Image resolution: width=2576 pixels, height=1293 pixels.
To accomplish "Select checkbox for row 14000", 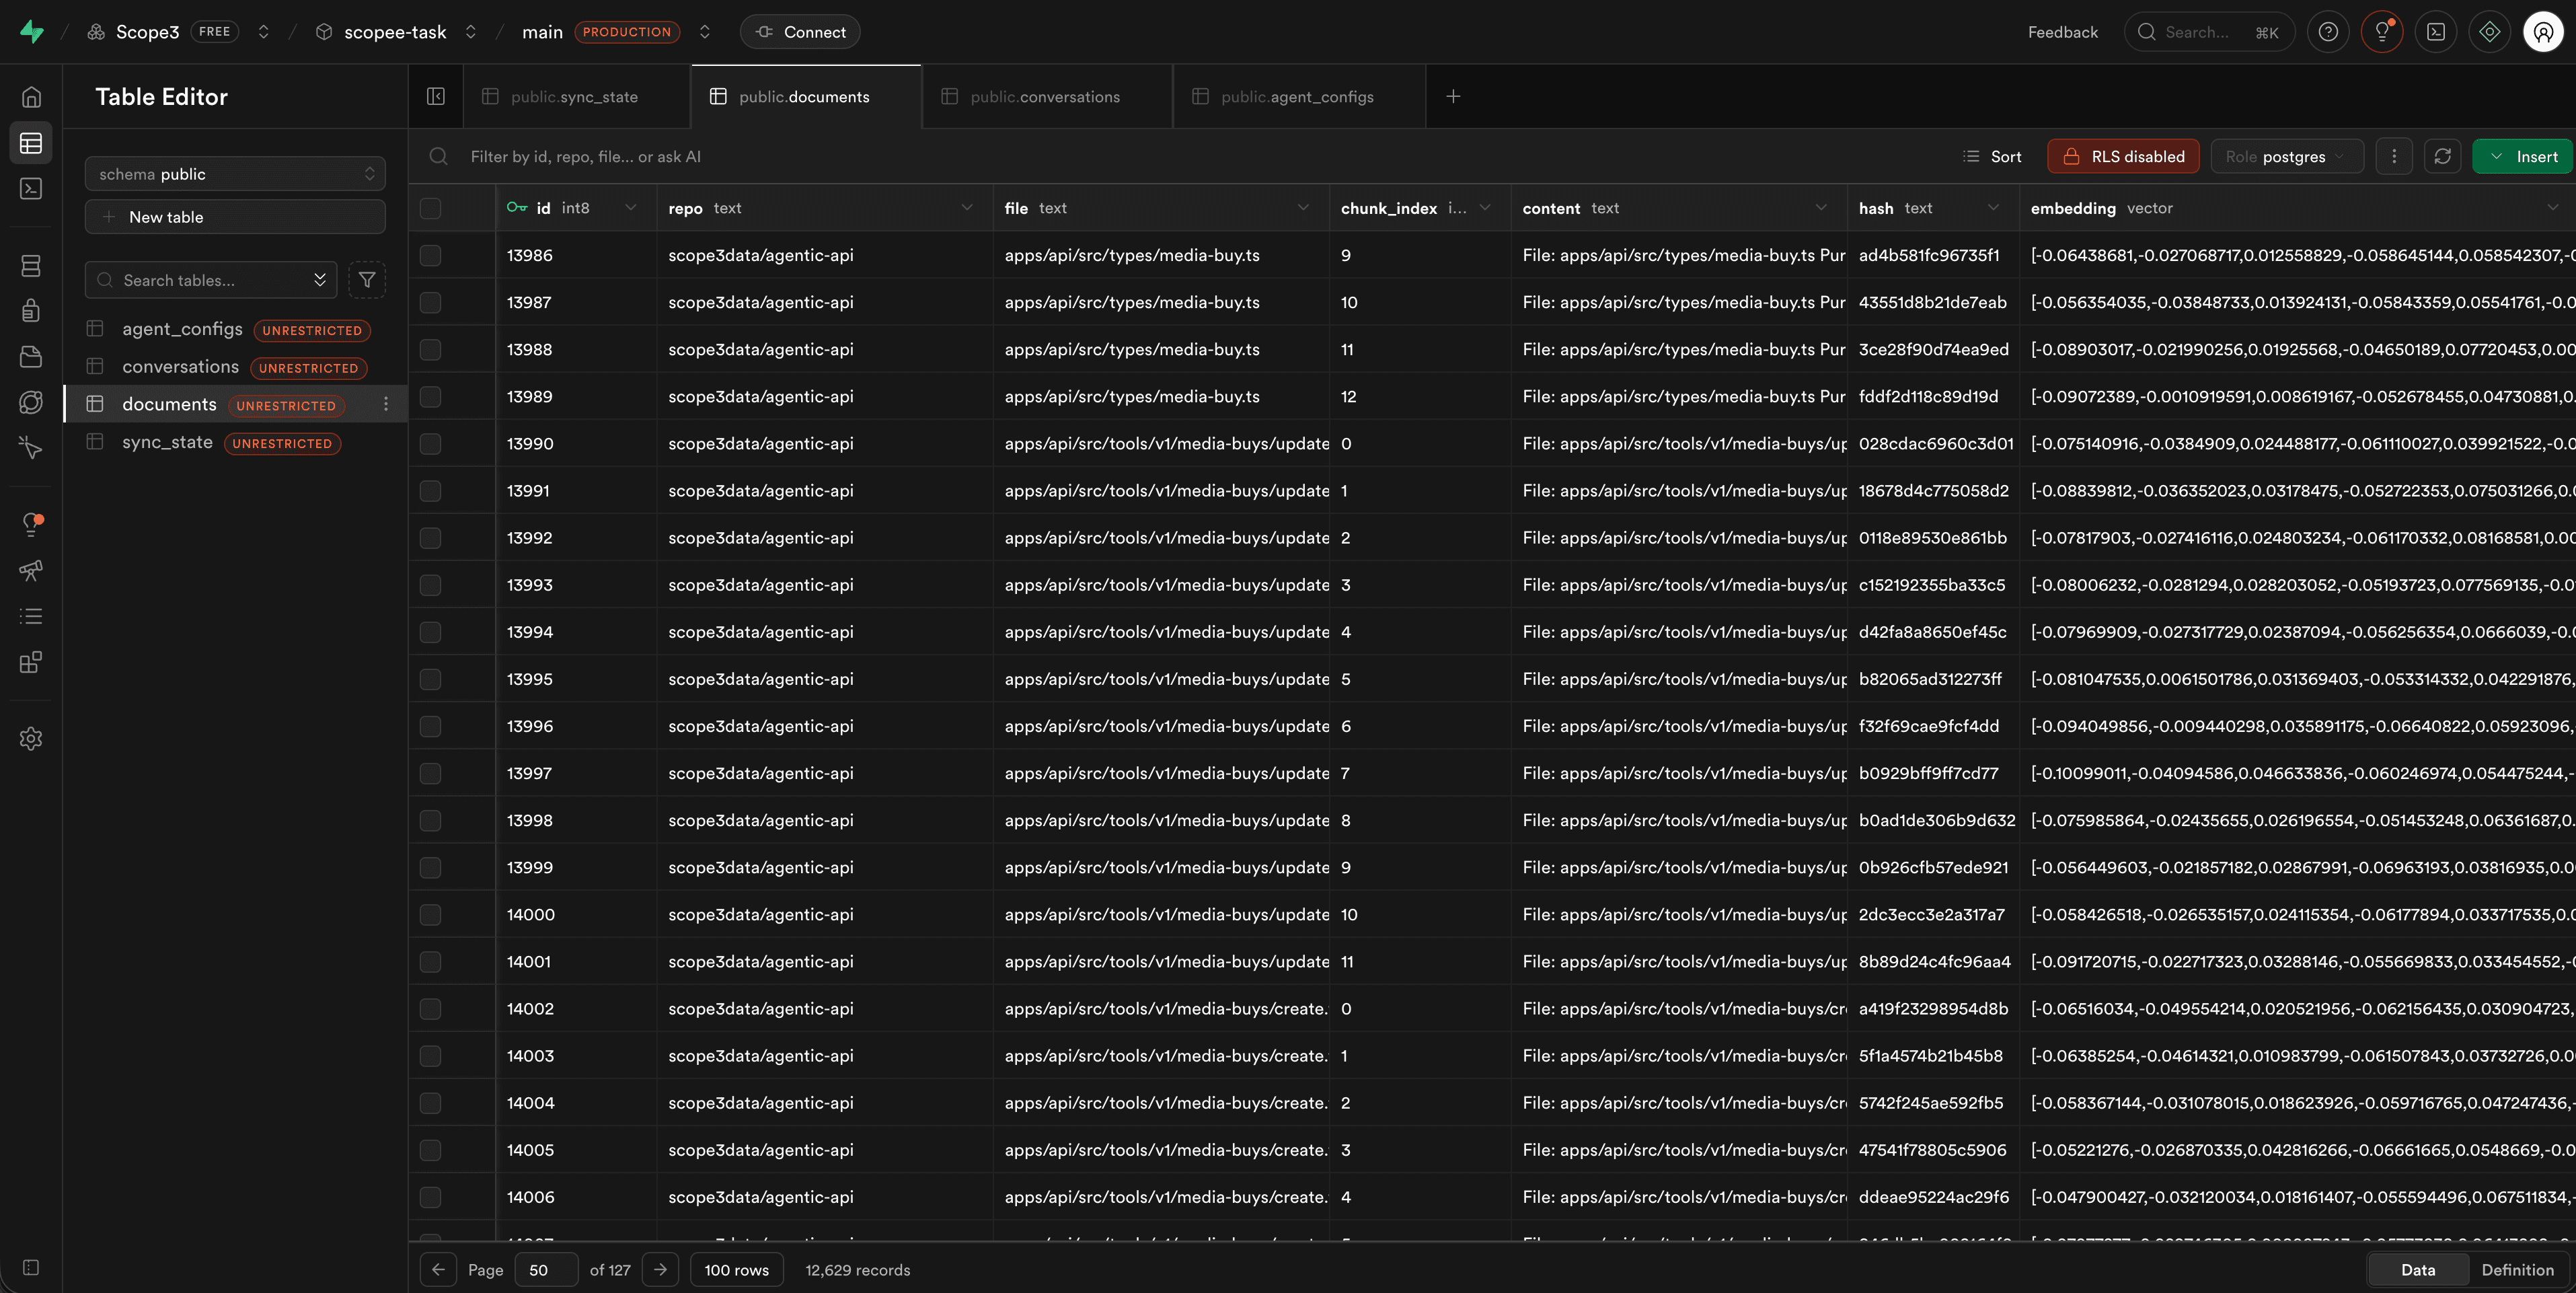I will pyautogui.click(x=430, y=914).
